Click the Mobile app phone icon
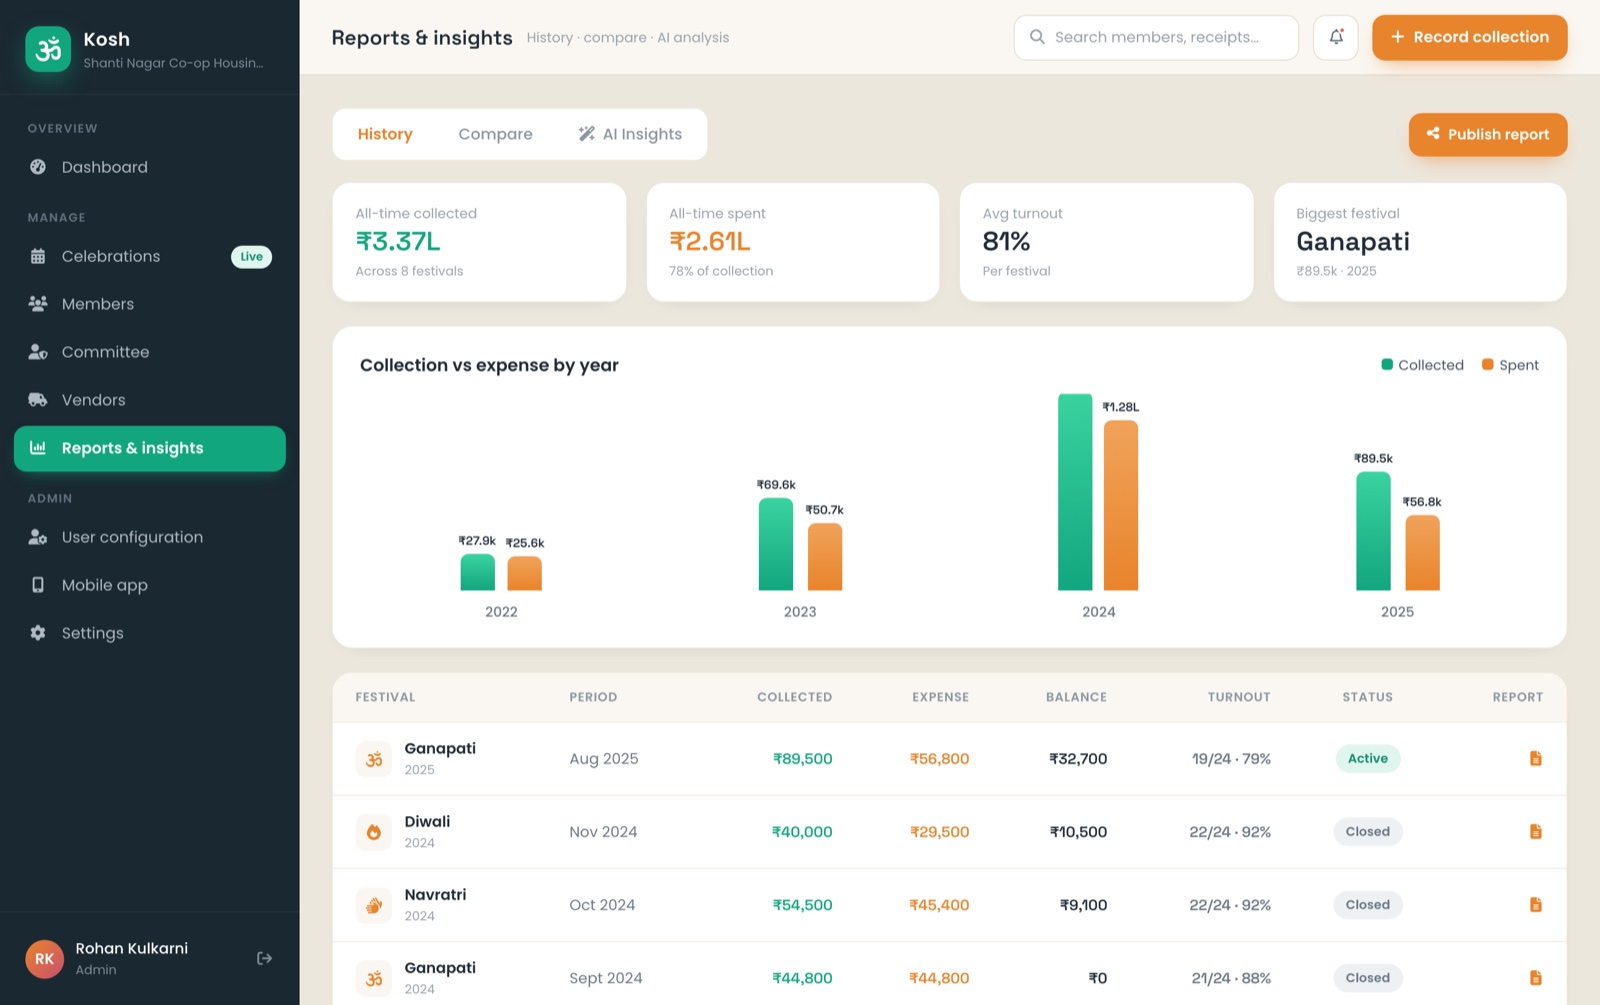Screen dimensions: 1600x1005 click(38, 585)
